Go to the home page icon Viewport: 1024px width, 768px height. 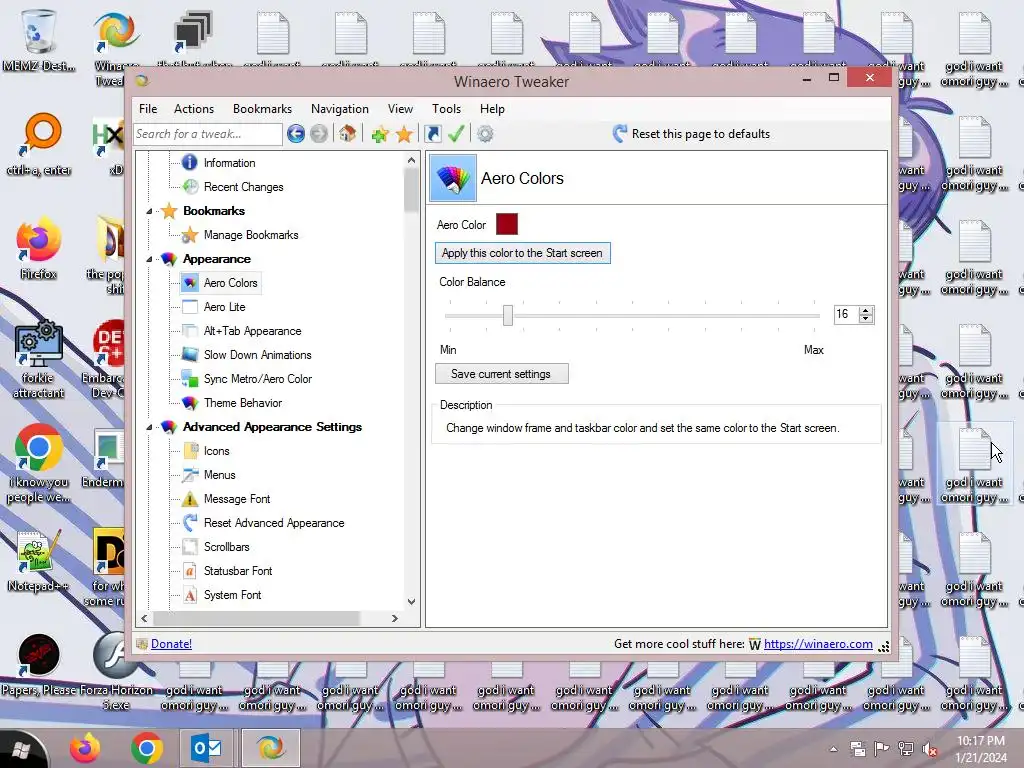[x=347, y=134]
